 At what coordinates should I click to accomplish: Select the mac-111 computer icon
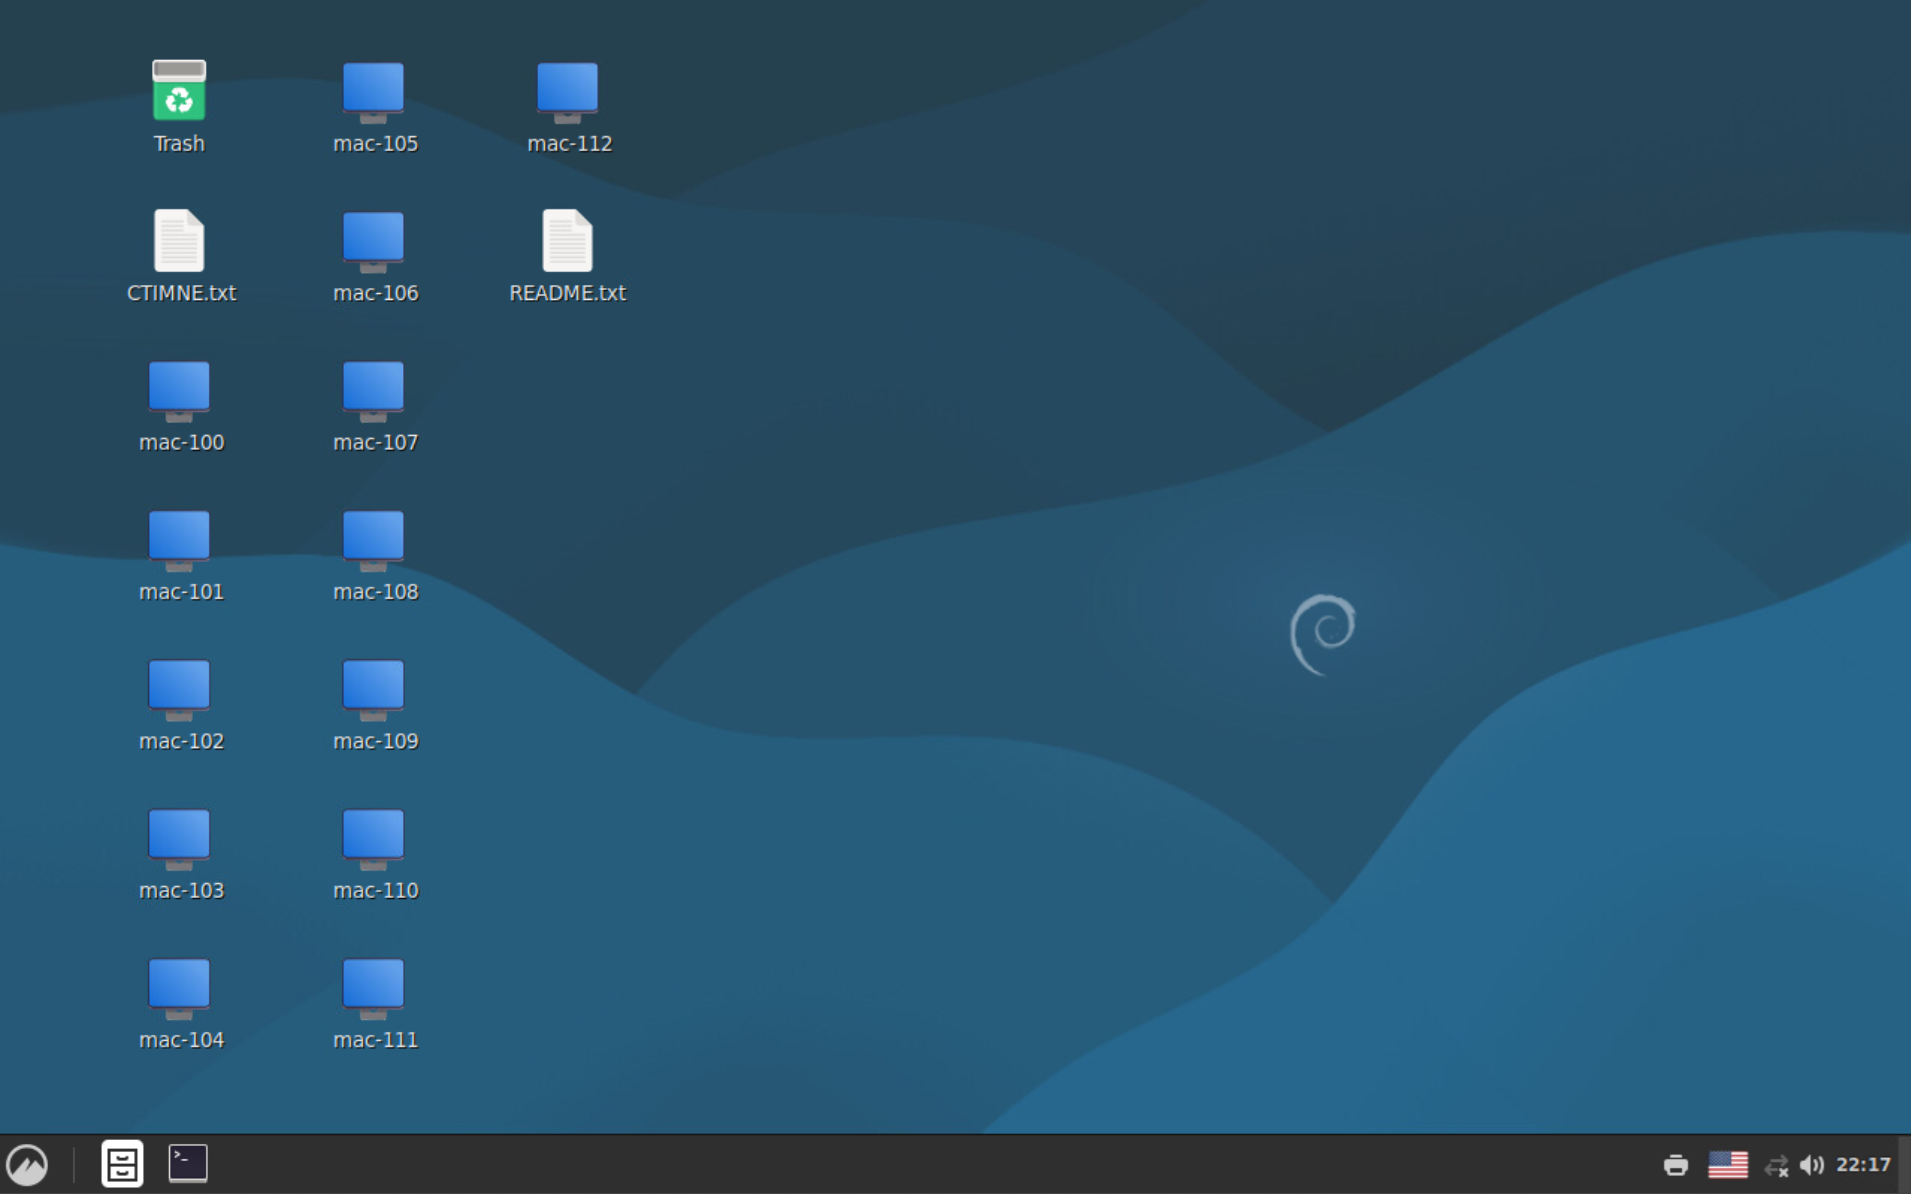(374, 988)
